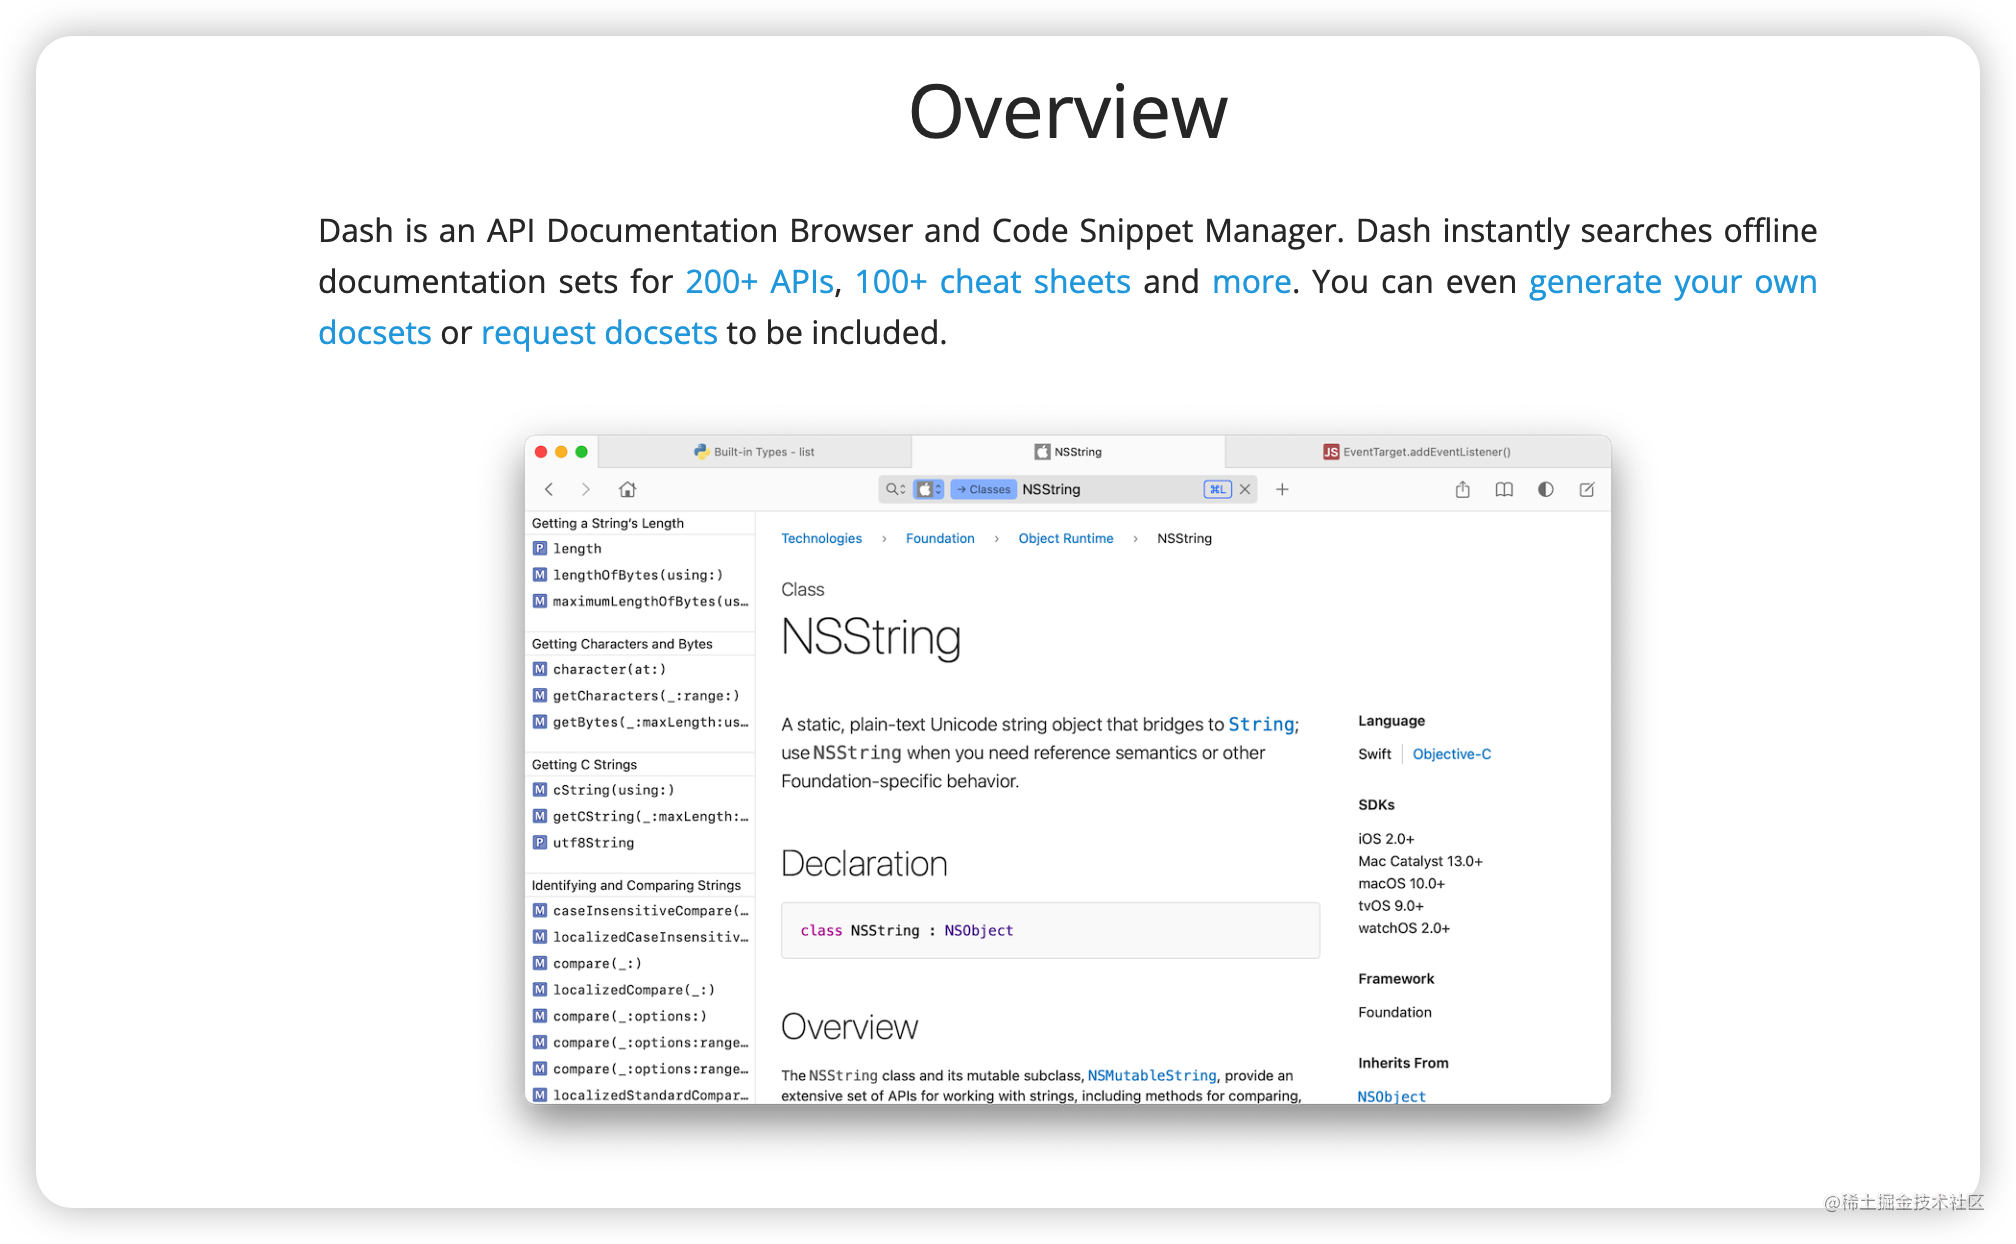Go forward with the forward arrow
Viewport: 2016px width, 1244px height.
coord(586,489)
